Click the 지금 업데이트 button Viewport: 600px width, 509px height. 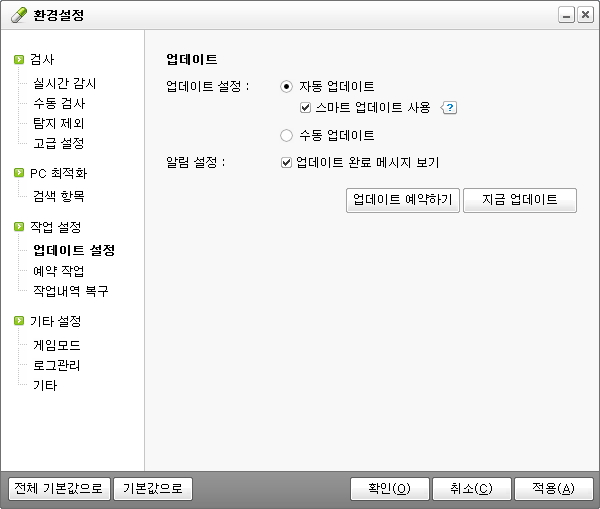(x=520, y=199)
